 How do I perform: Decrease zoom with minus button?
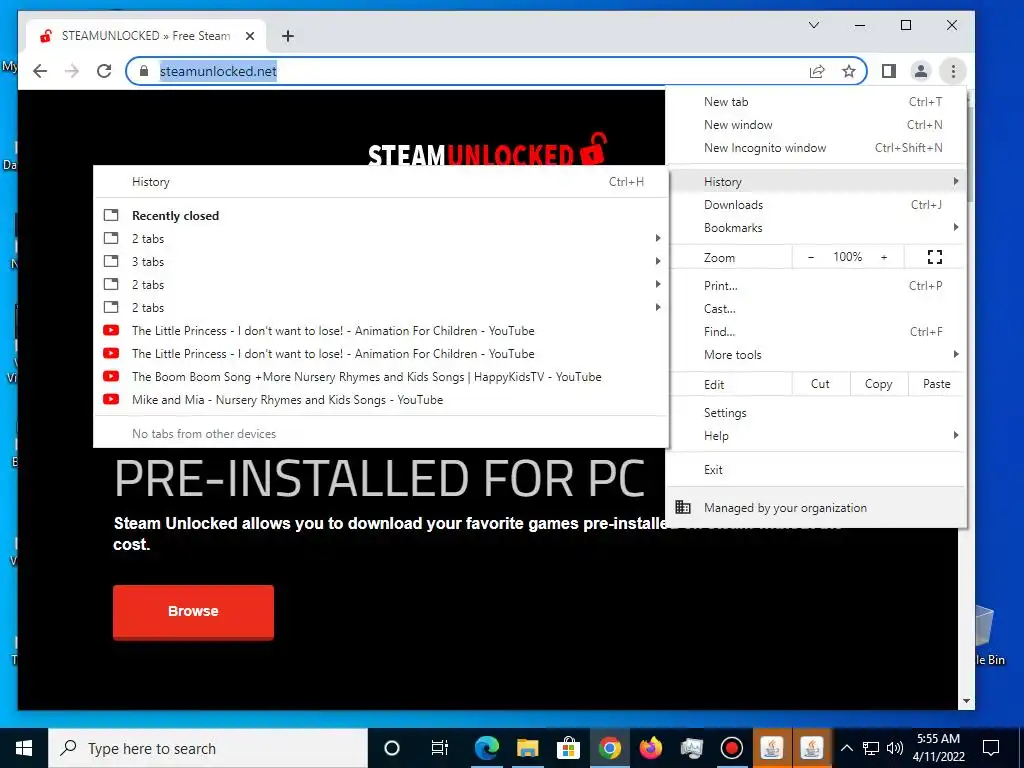[811, 257]
